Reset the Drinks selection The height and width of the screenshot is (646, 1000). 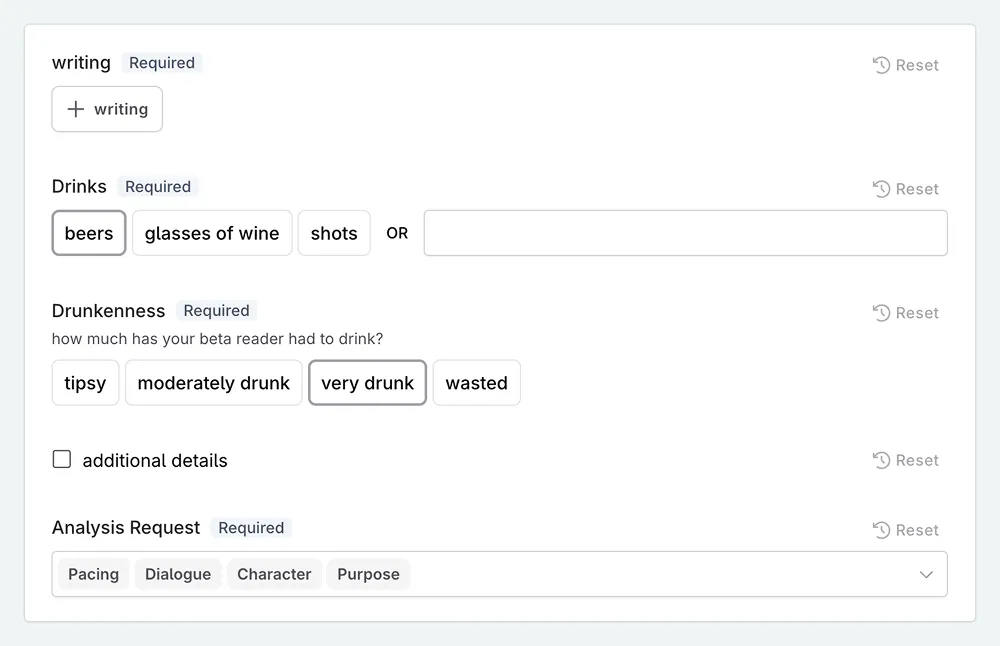905,189
